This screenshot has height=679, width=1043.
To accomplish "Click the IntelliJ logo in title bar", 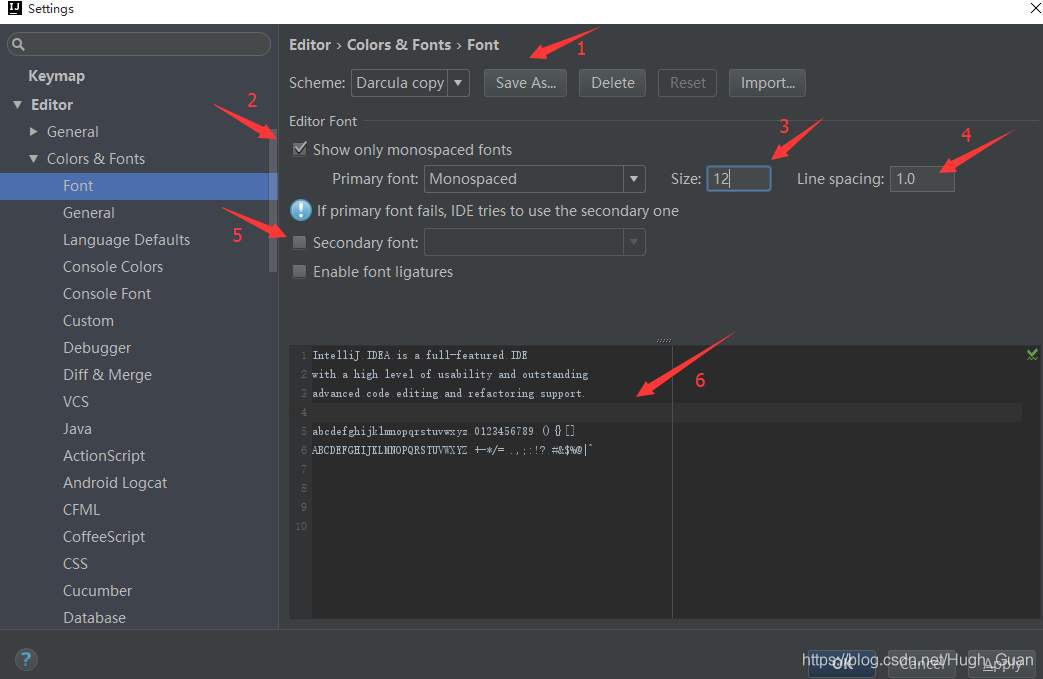I will (x=15, y=8).
